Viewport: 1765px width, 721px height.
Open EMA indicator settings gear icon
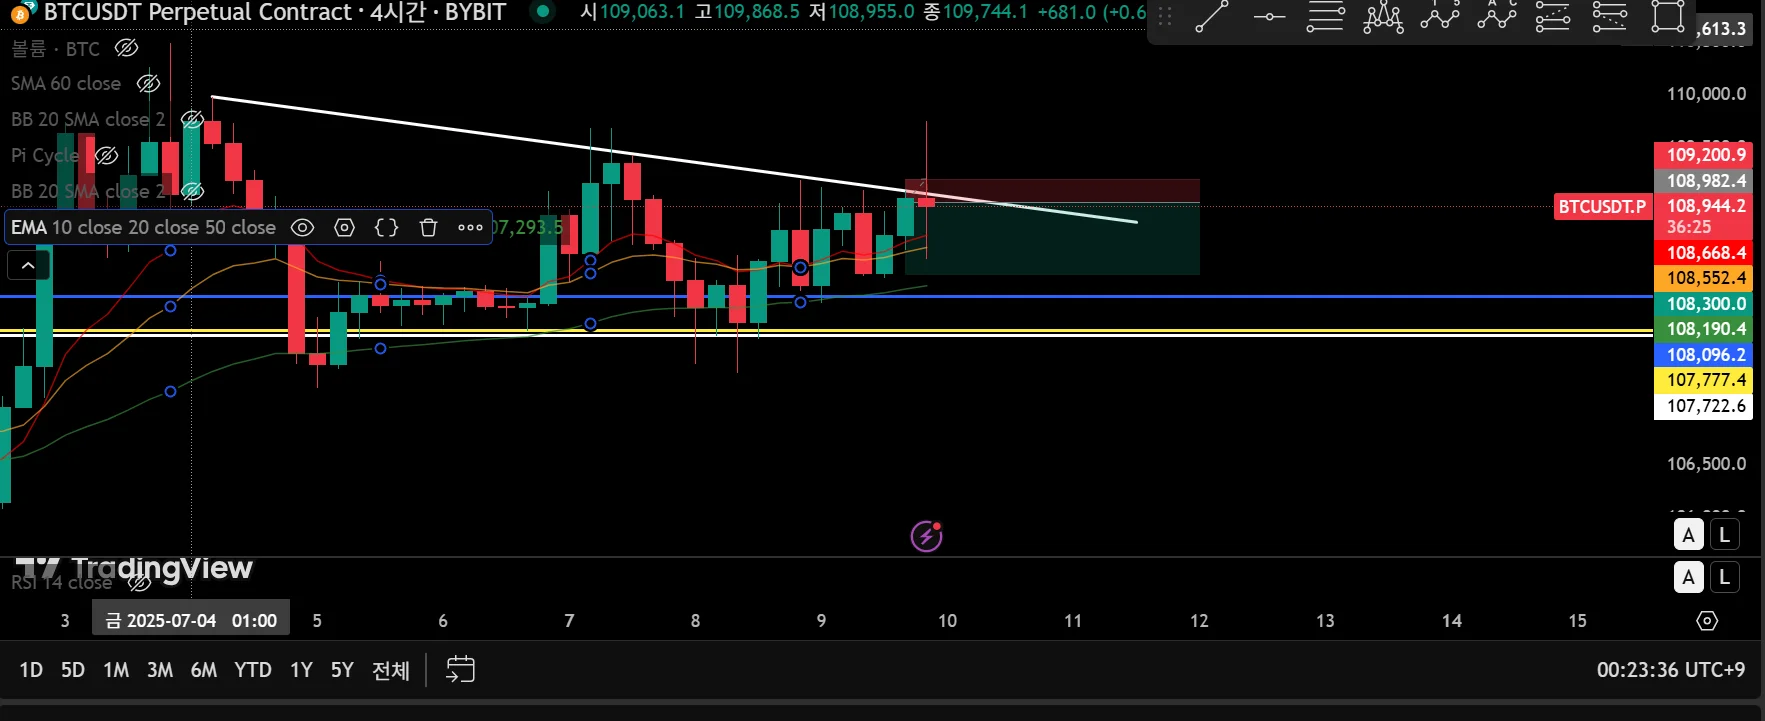344,228
